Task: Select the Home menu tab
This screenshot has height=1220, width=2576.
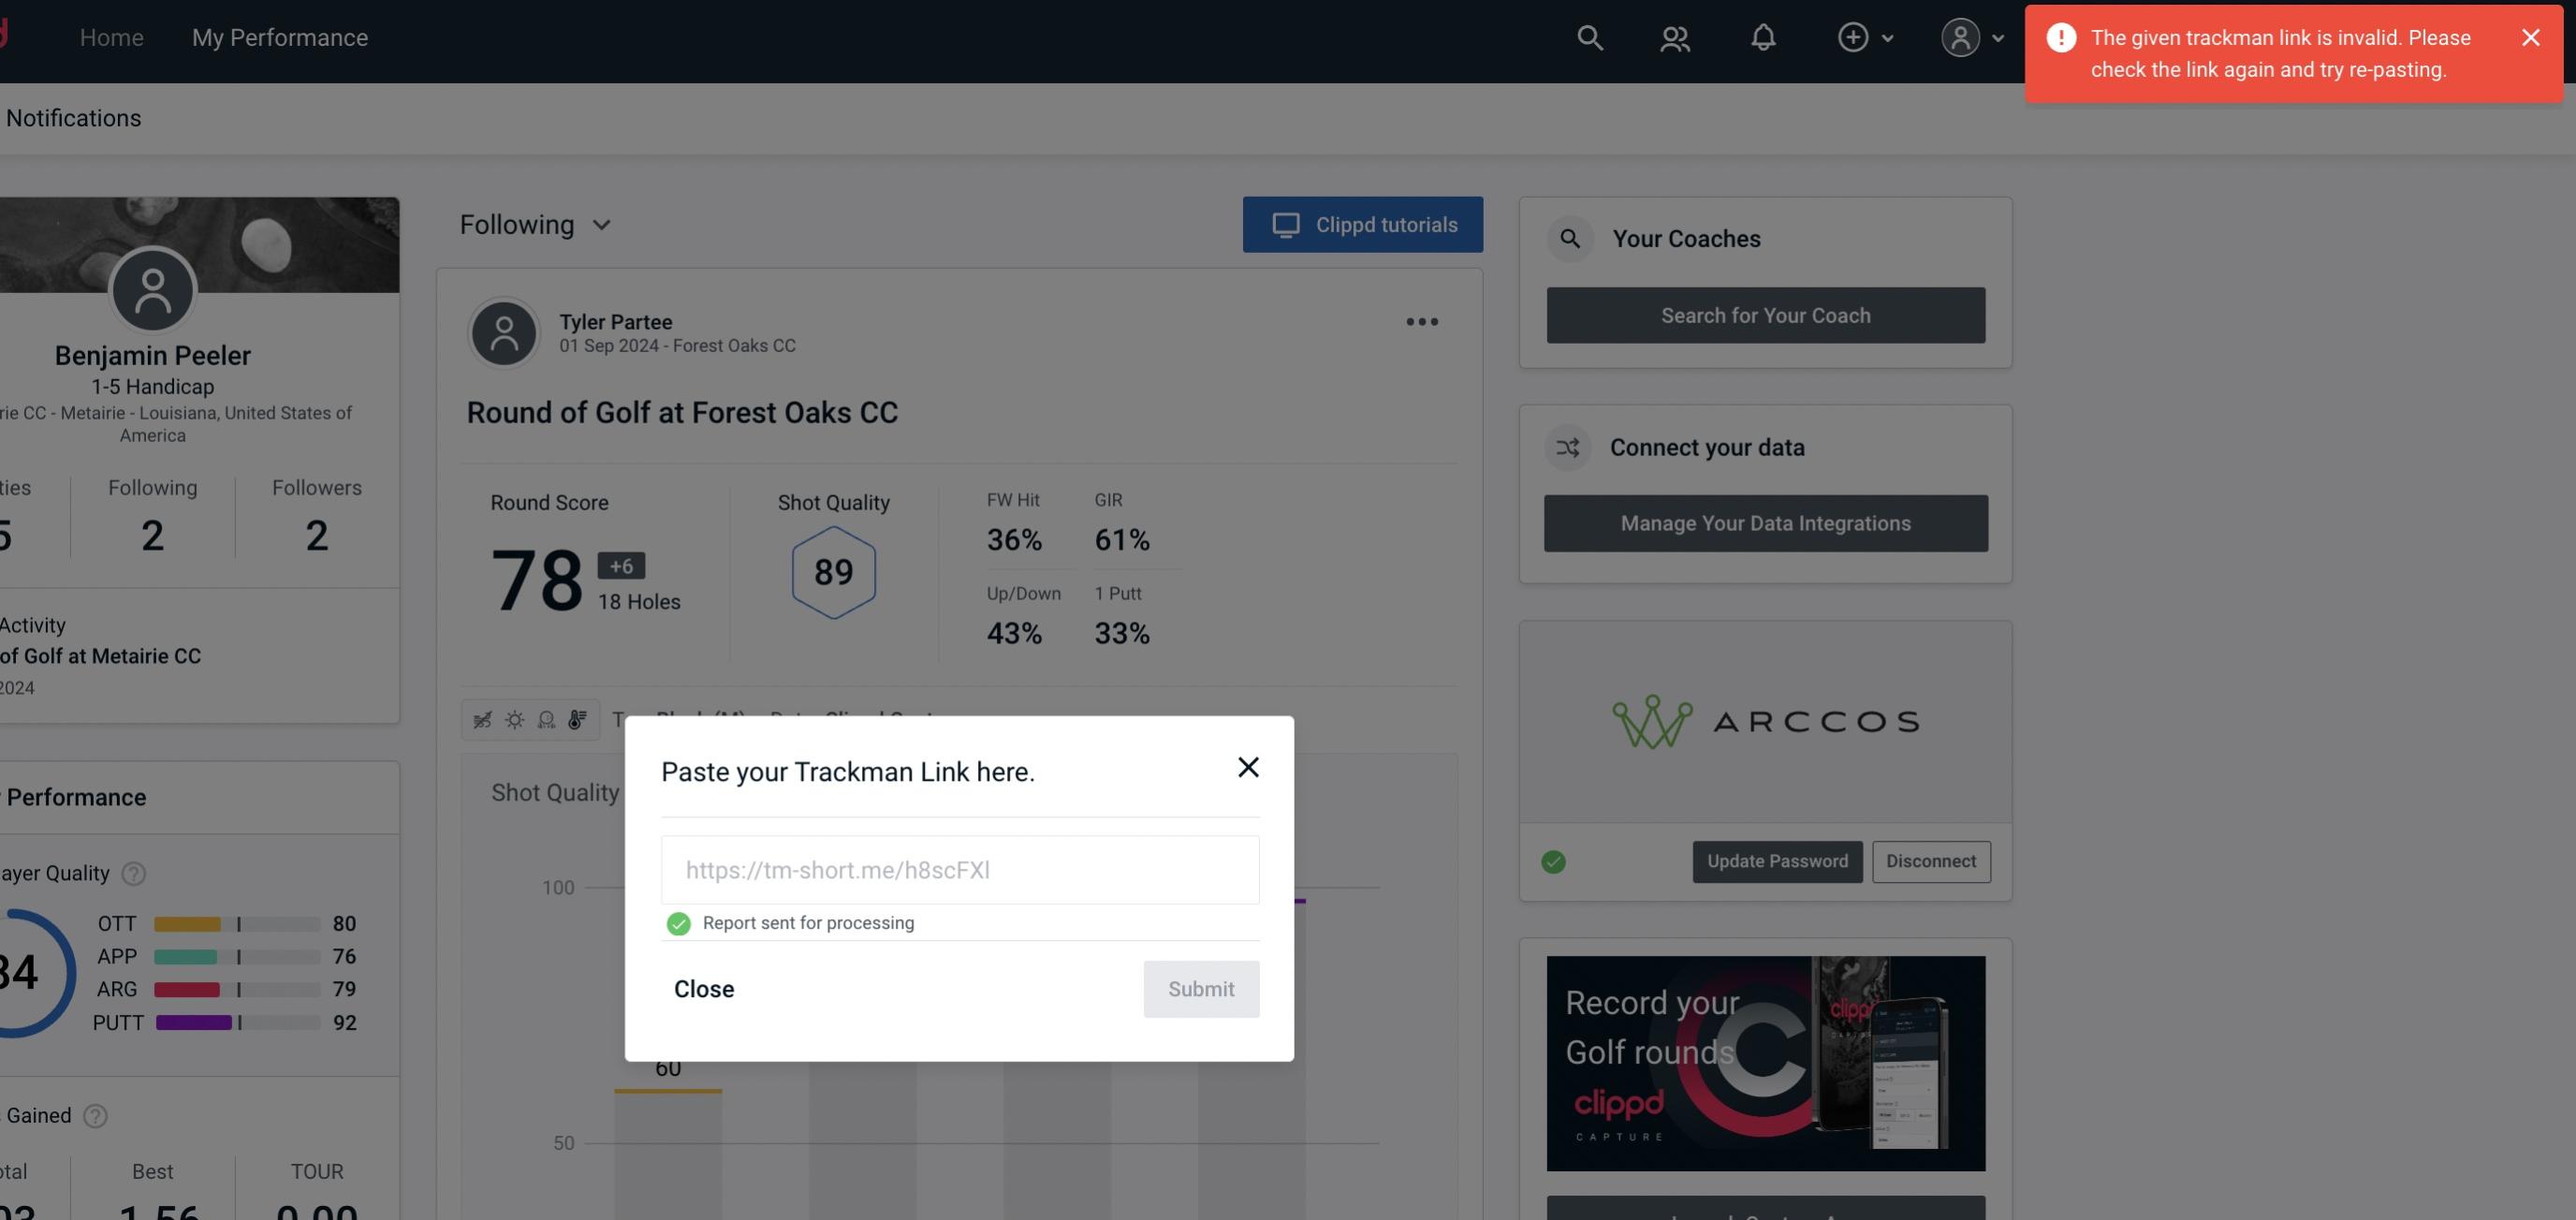Action: 109,37
